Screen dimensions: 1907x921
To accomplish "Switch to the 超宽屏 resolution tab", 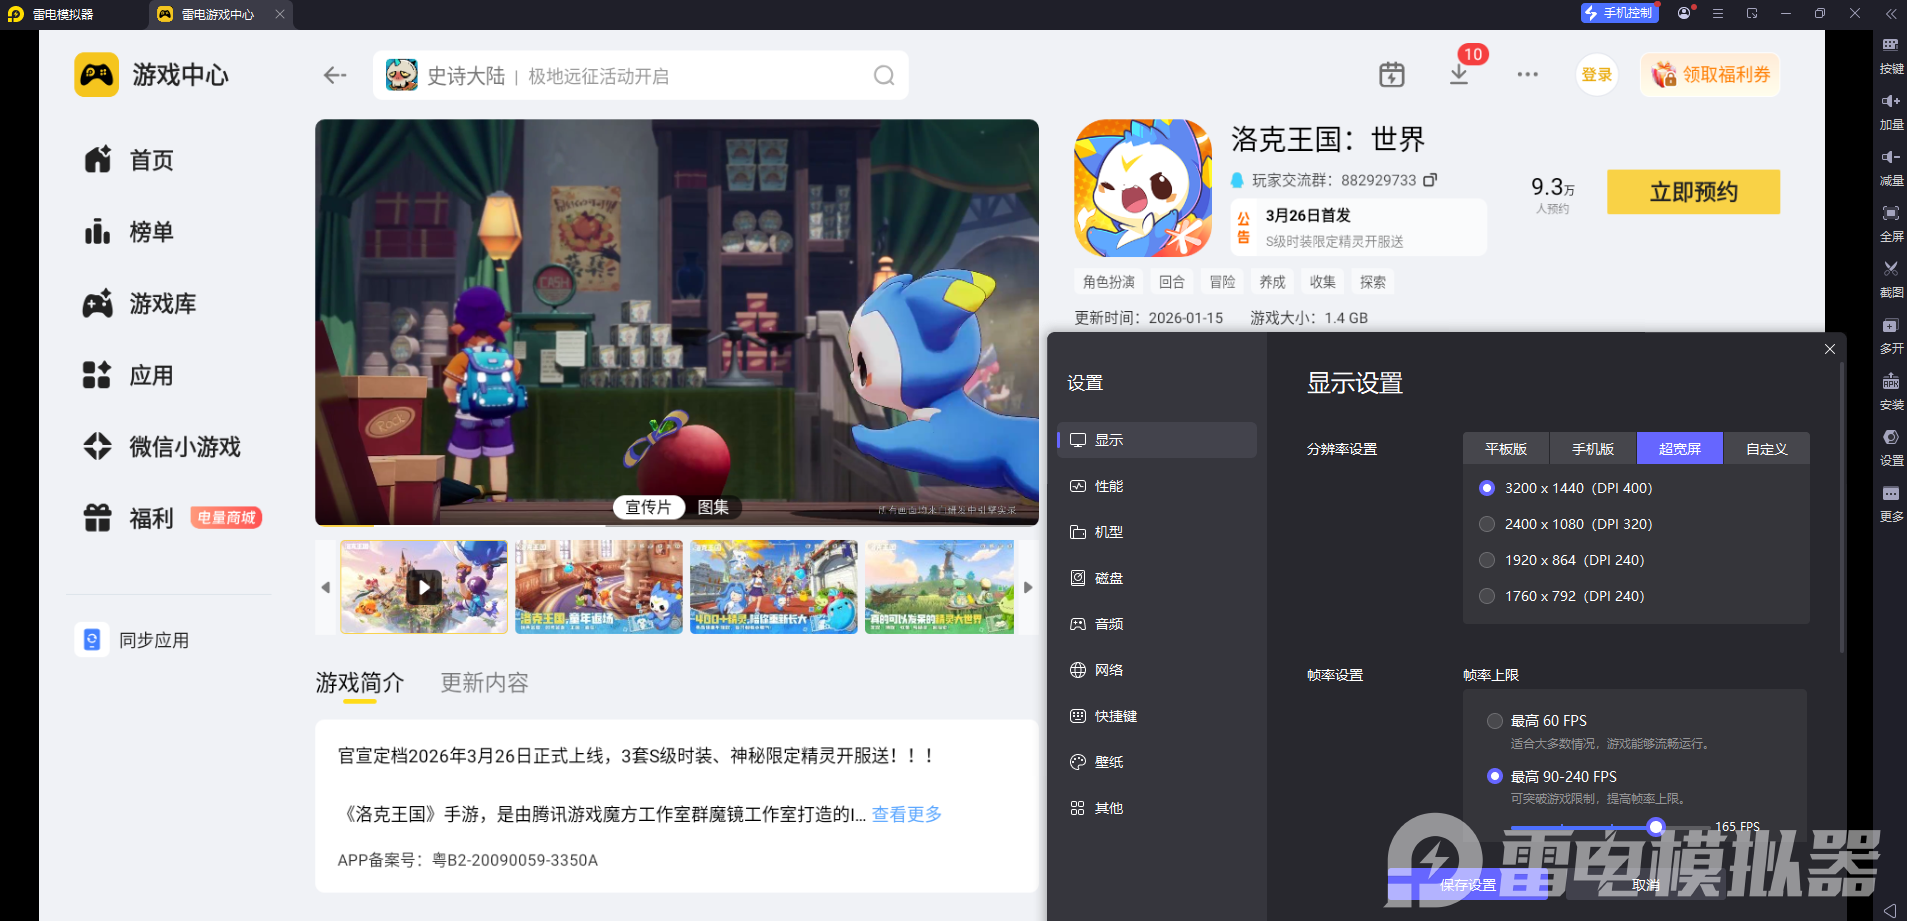I will pos(1680,449).
